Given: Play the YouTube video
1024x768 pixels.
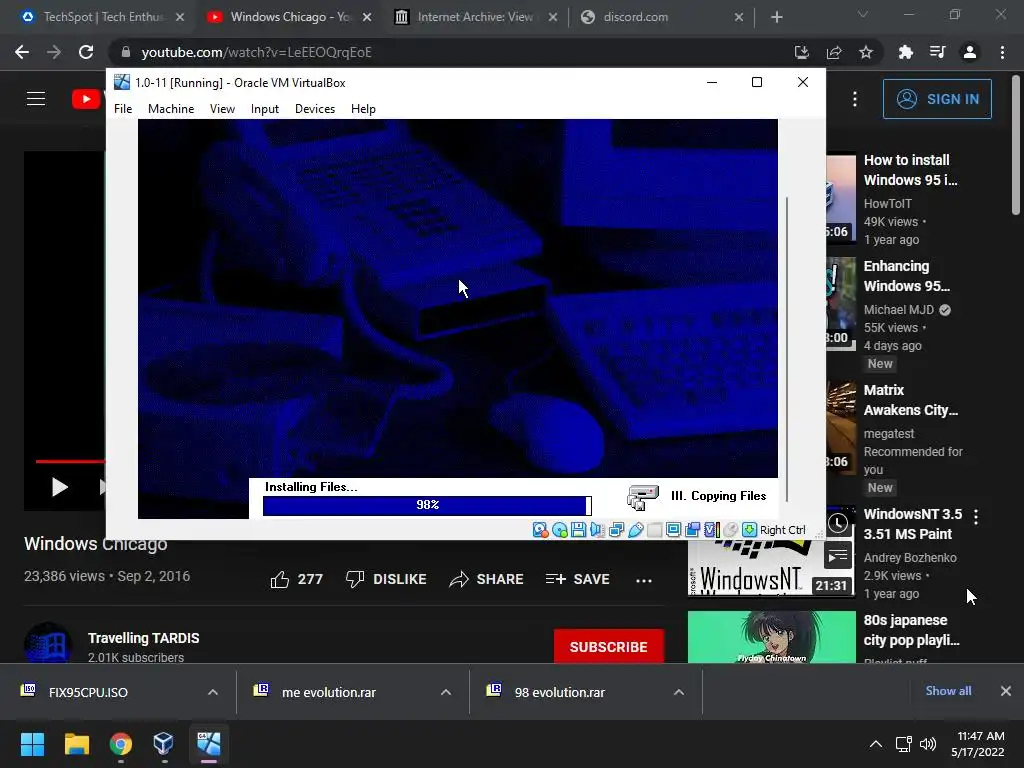Looking at the screenshot, I should (x=59, y=487).
